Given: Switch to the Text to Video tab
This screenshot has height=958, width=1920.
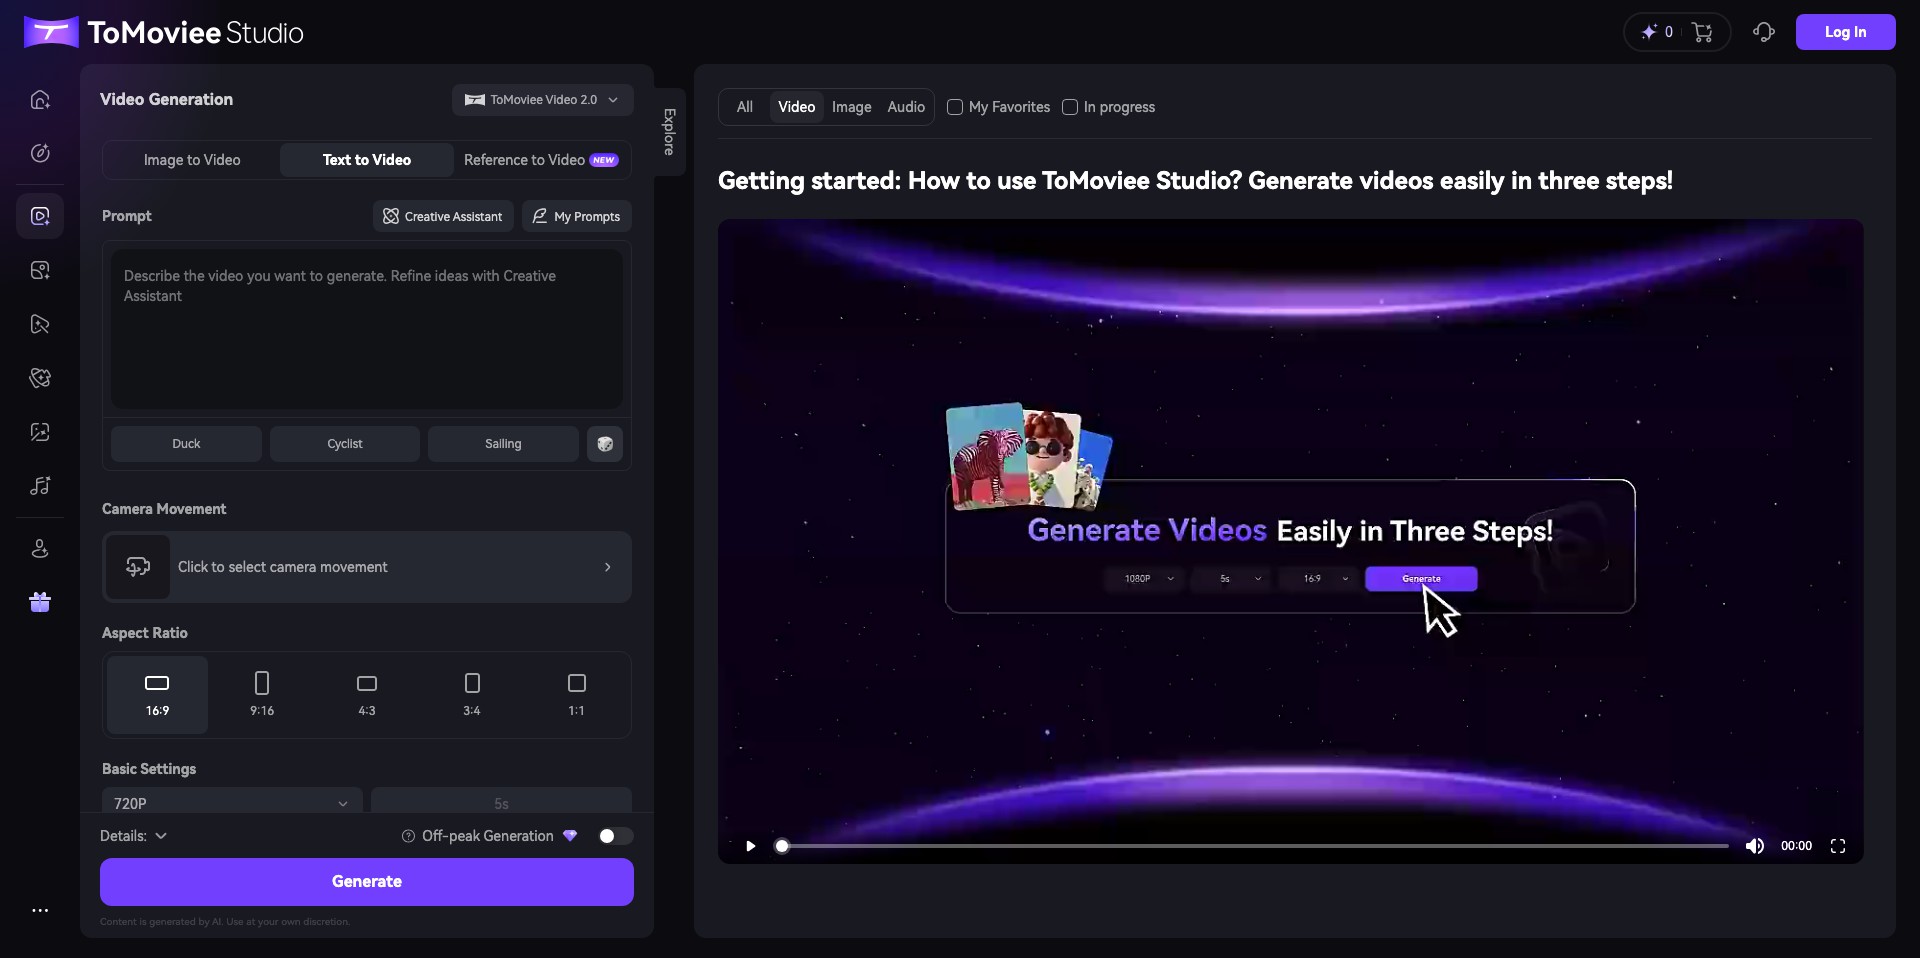Looking at the screenshot, I should pyautogui.click(x=367, y=160).
